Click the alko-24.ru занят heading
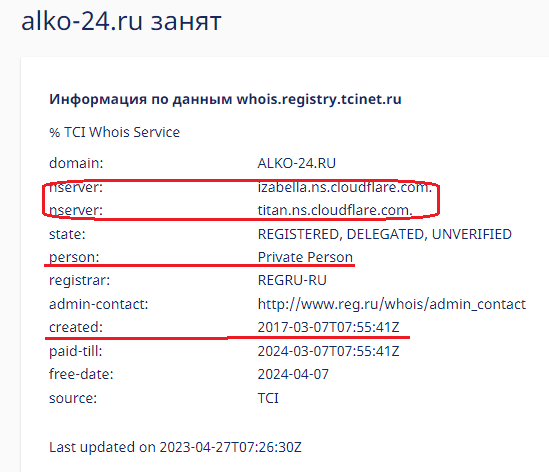Viewport: 549px width, 472px height. 121,21
